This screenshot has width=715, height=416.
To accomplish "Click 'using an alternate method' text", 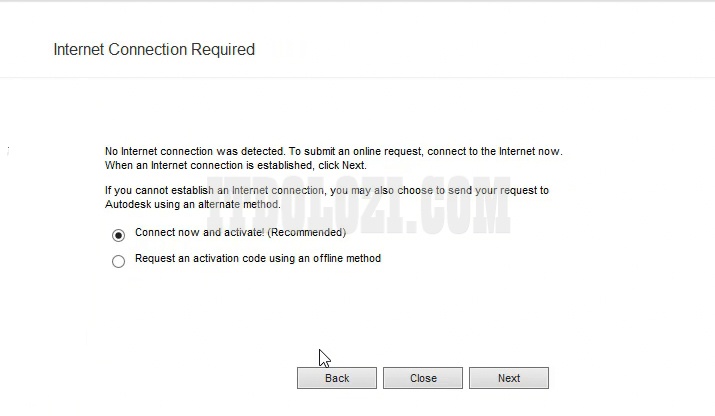I will coord(217,204).
